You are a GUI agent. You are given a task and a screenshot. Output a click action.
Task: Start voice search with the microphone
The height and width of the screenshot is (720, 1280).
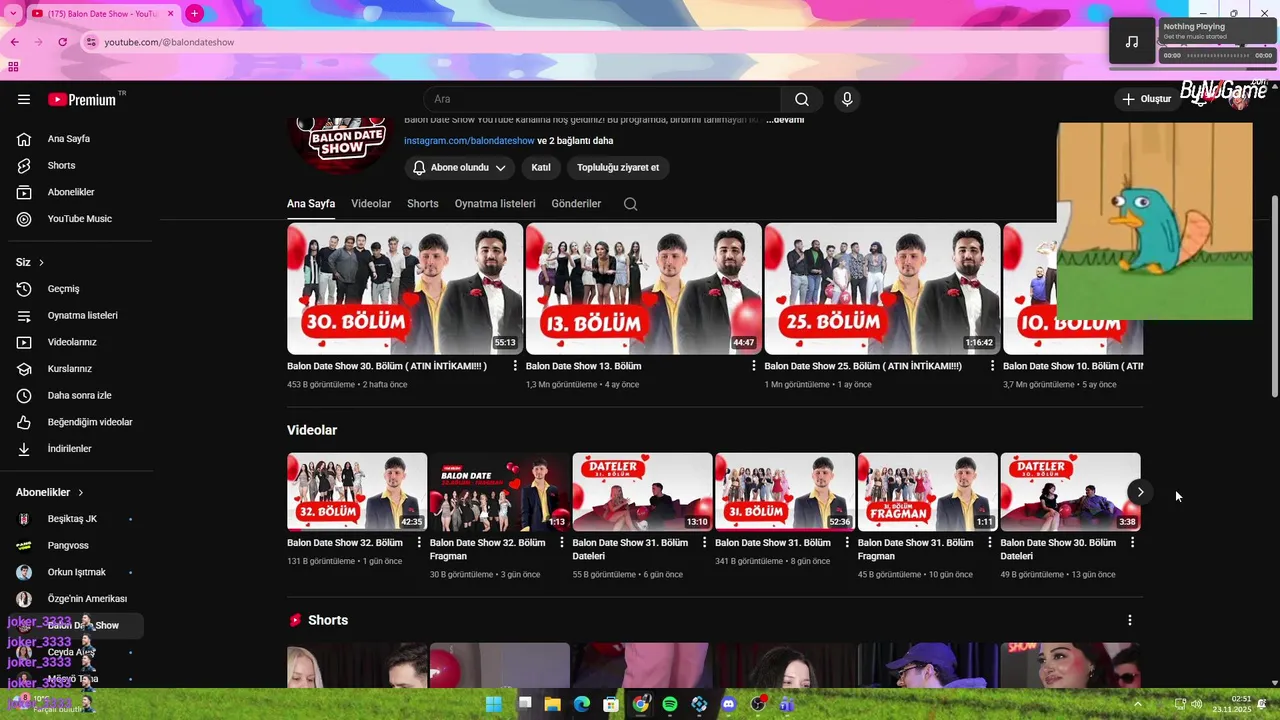[x=847, y=99]
